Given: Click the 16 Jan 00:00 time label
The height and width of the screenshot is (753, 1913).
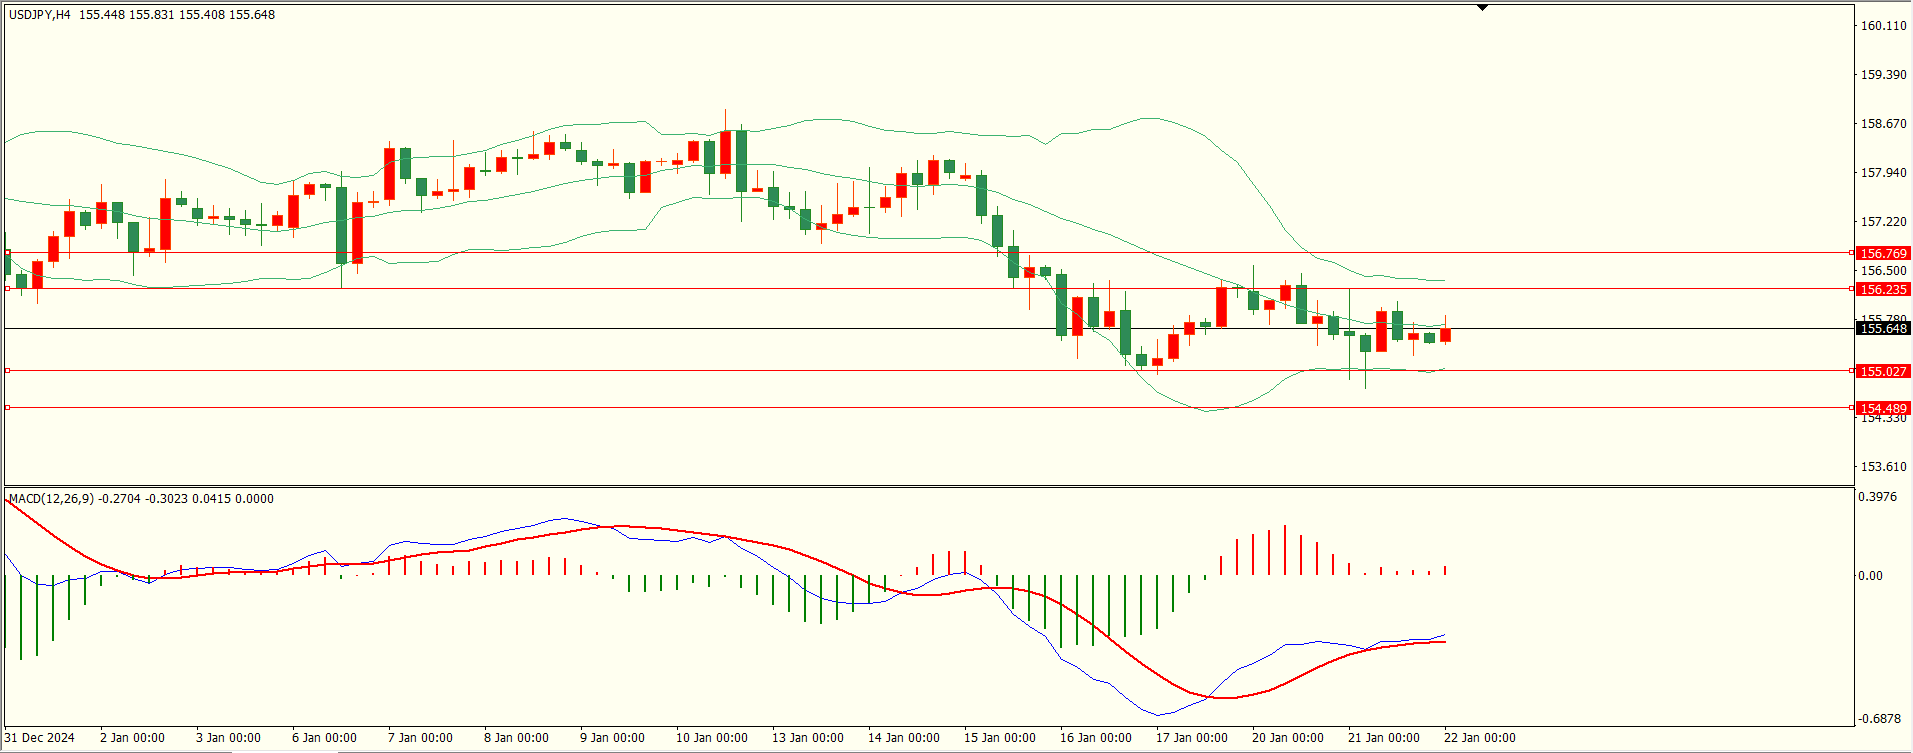Looking at the screenshot, I should click(1096, 738).
